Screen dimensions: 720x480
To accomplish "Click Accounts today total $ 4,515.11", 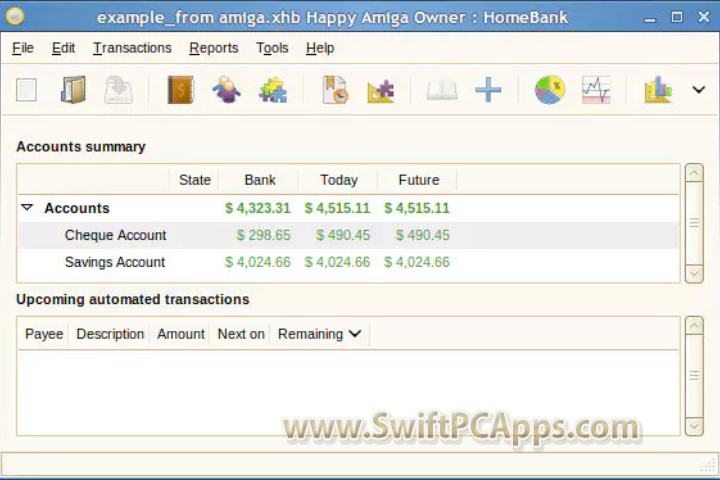I will point(337,208).
